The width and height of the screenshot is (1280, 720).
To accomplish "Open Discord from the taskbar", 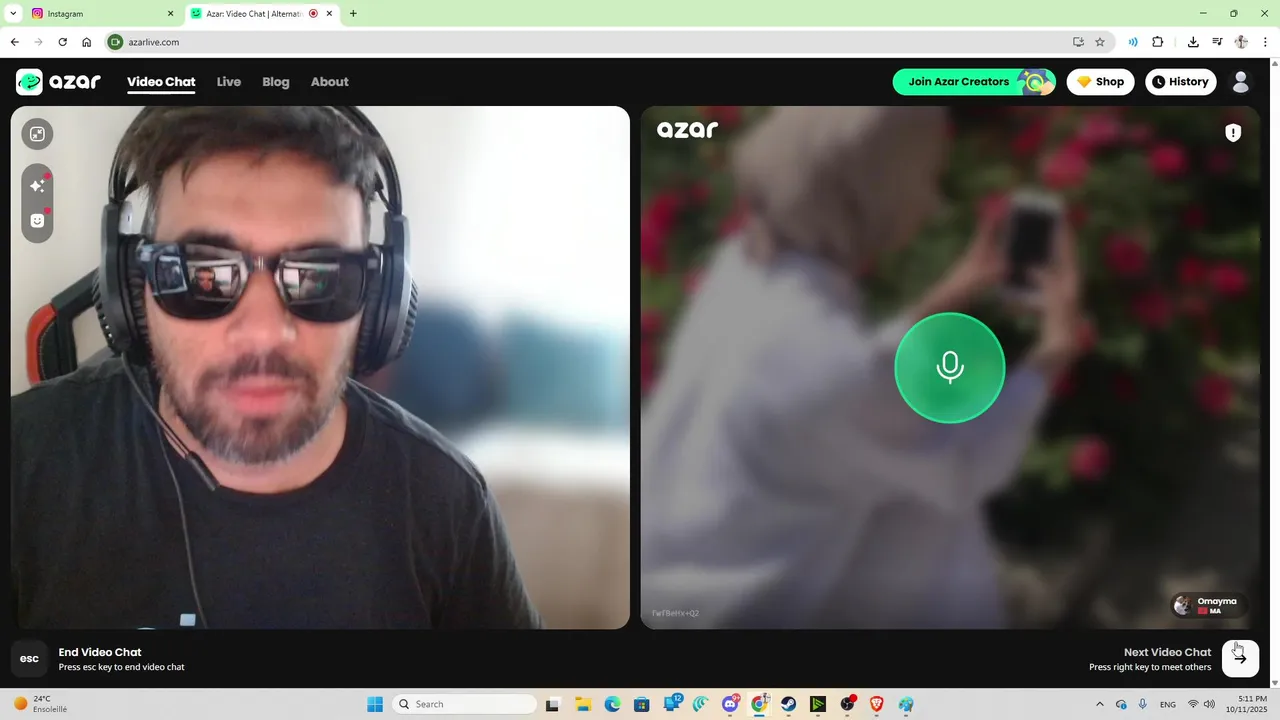I will [731, 704].
